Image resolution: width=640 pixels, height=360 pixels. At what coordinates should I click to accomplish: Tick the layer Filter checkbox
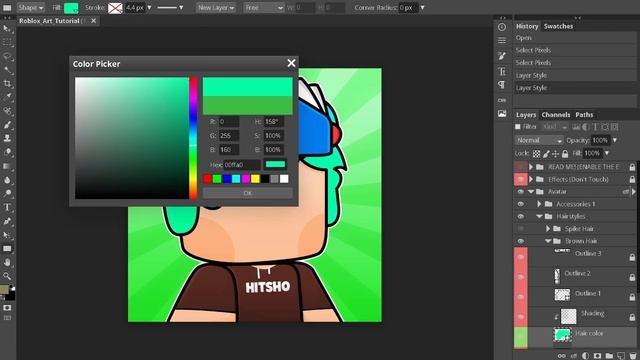[518, 127]
